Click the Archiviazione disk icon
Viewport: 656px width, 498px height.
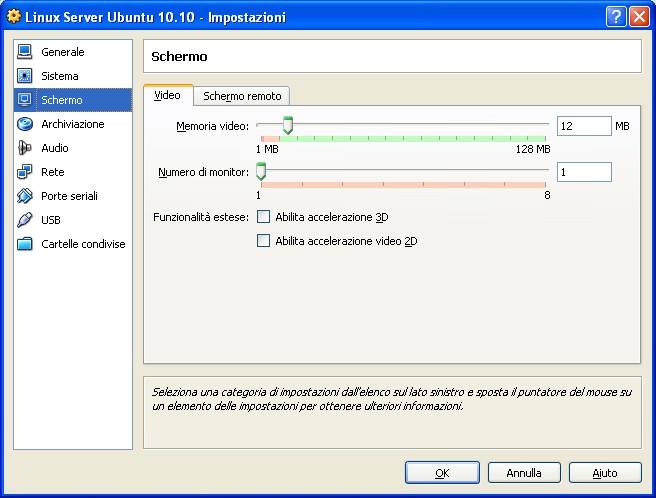[25, 124]
